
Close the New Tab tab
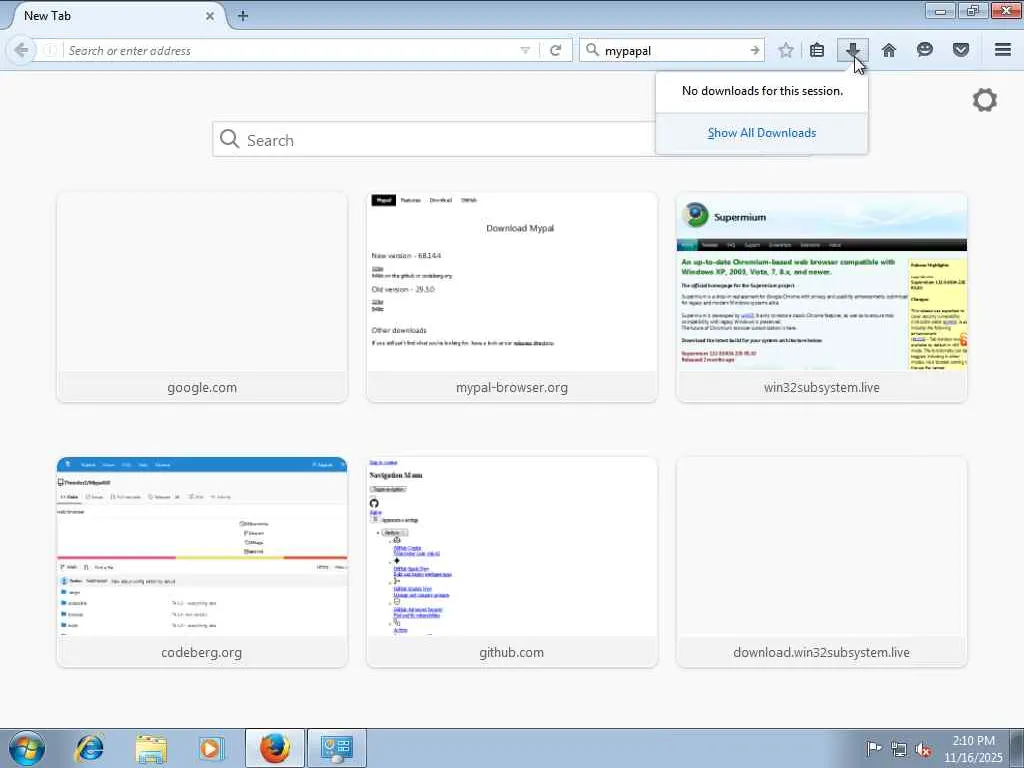coord(210,16)
